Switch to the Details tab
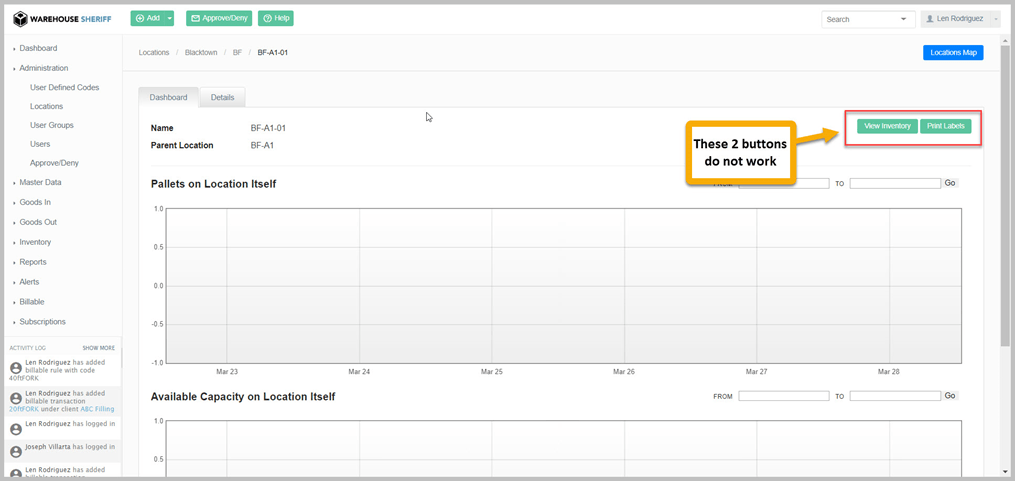1015x481 pixels. [222, 97]
